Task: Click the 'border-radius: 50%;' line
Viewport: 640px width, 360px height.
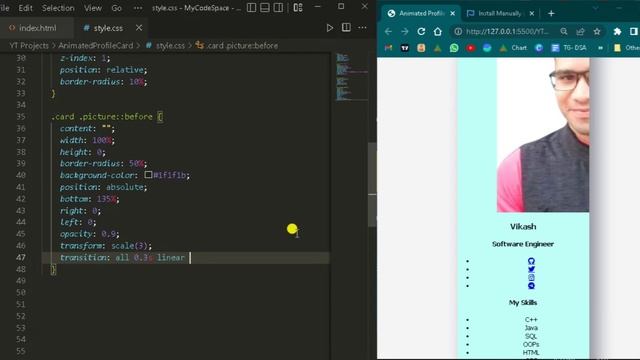Action: [x=103, y=163]
